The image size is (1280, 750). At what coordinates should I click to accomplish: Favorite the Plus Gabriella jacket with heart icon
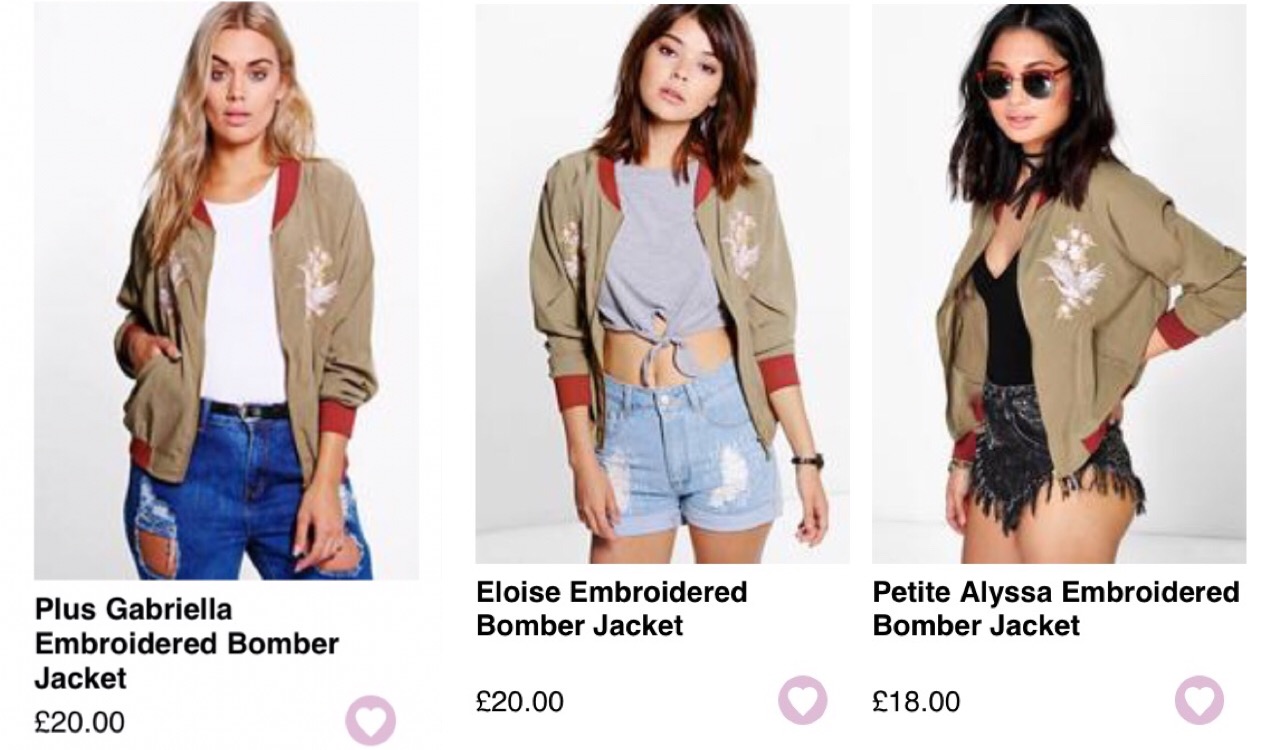click(371, 721)
